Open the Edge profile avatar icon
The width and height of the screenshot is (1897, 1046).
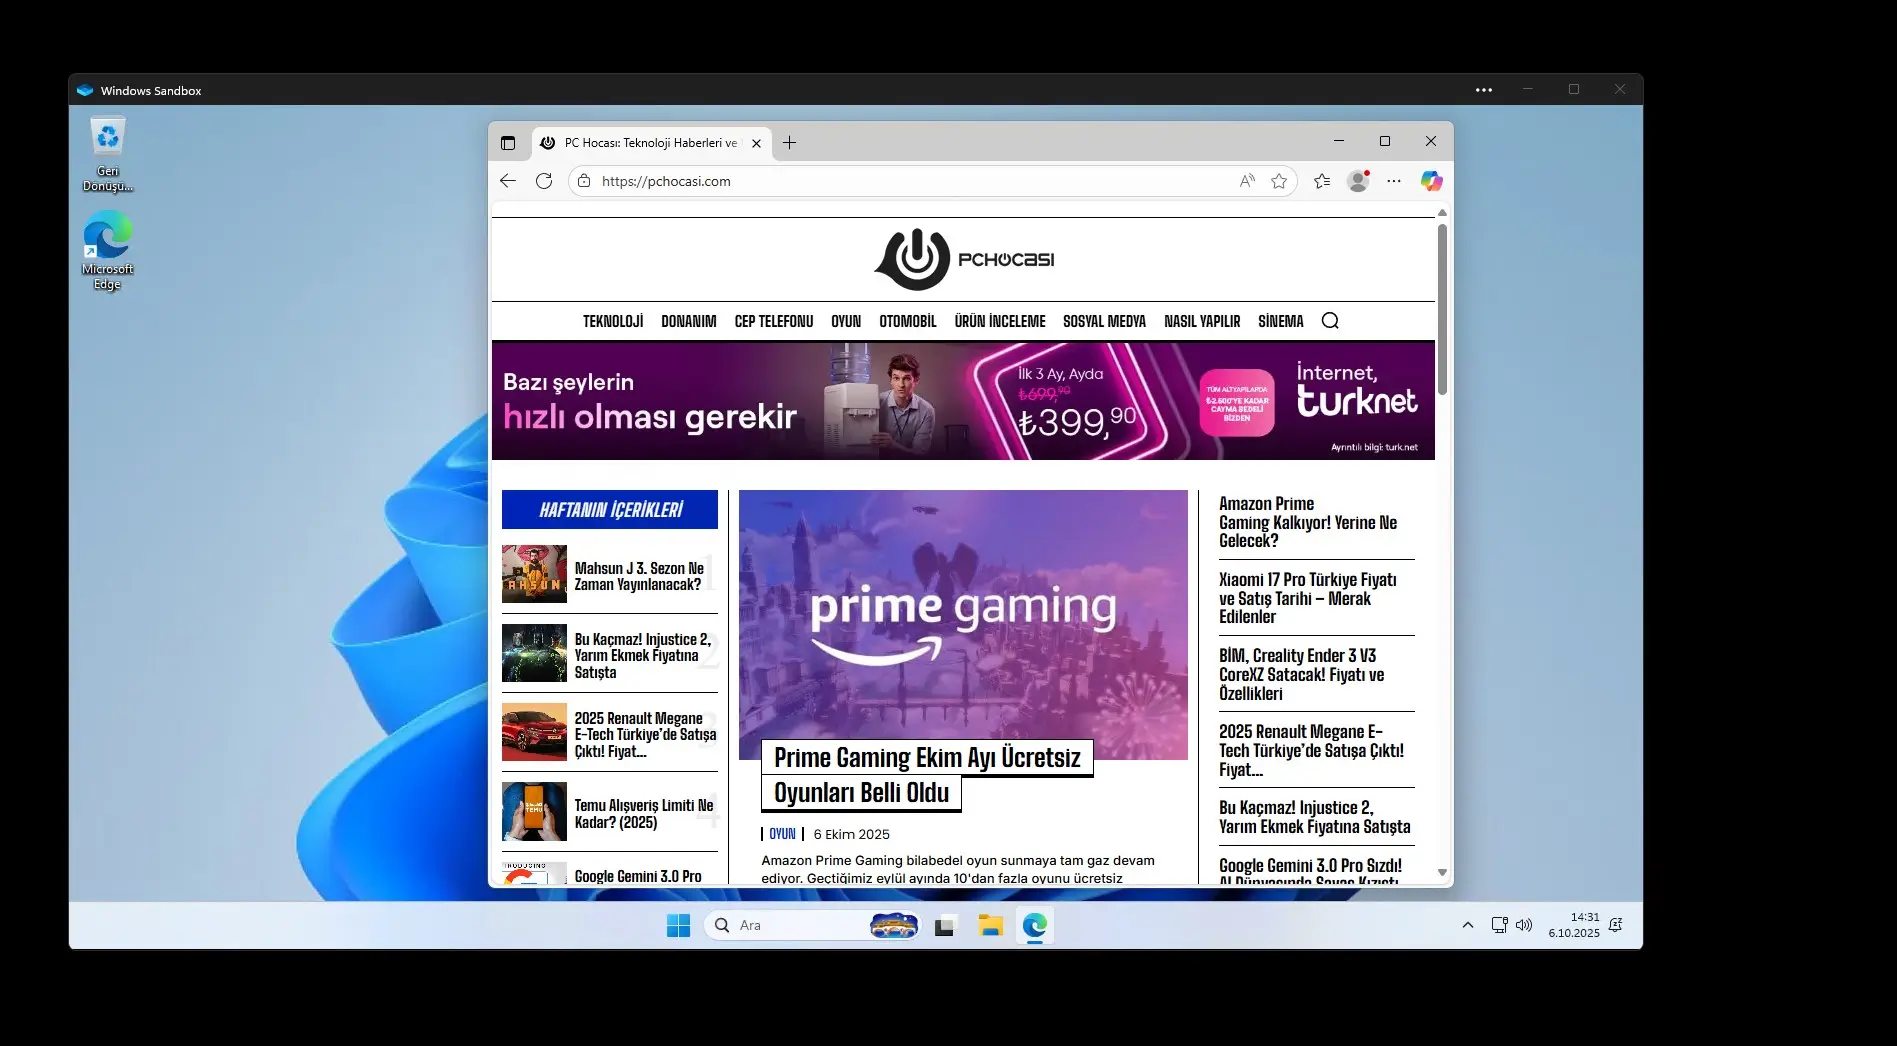pos(1357,181)
